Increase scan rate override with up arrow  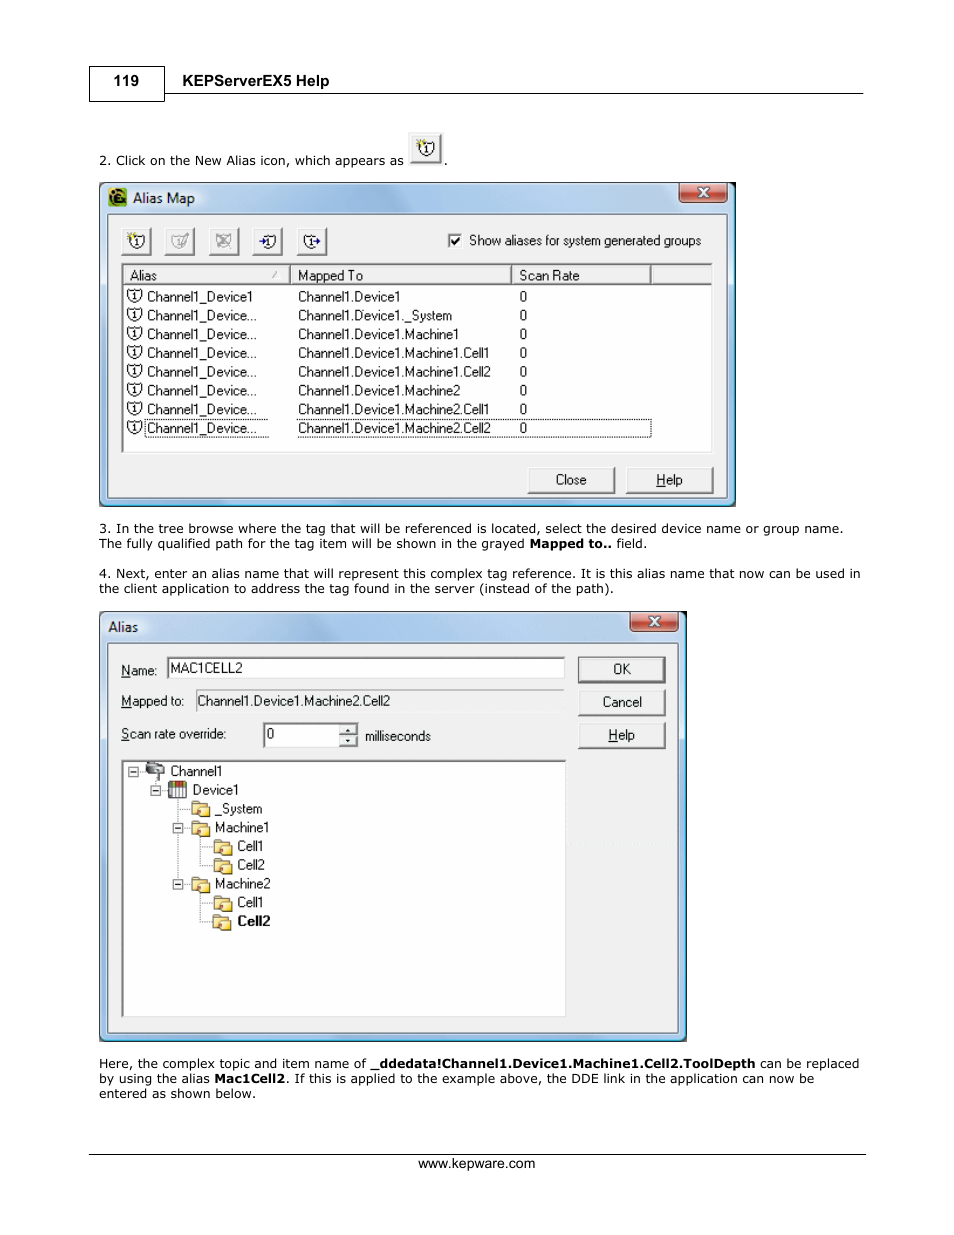[348, 730]
